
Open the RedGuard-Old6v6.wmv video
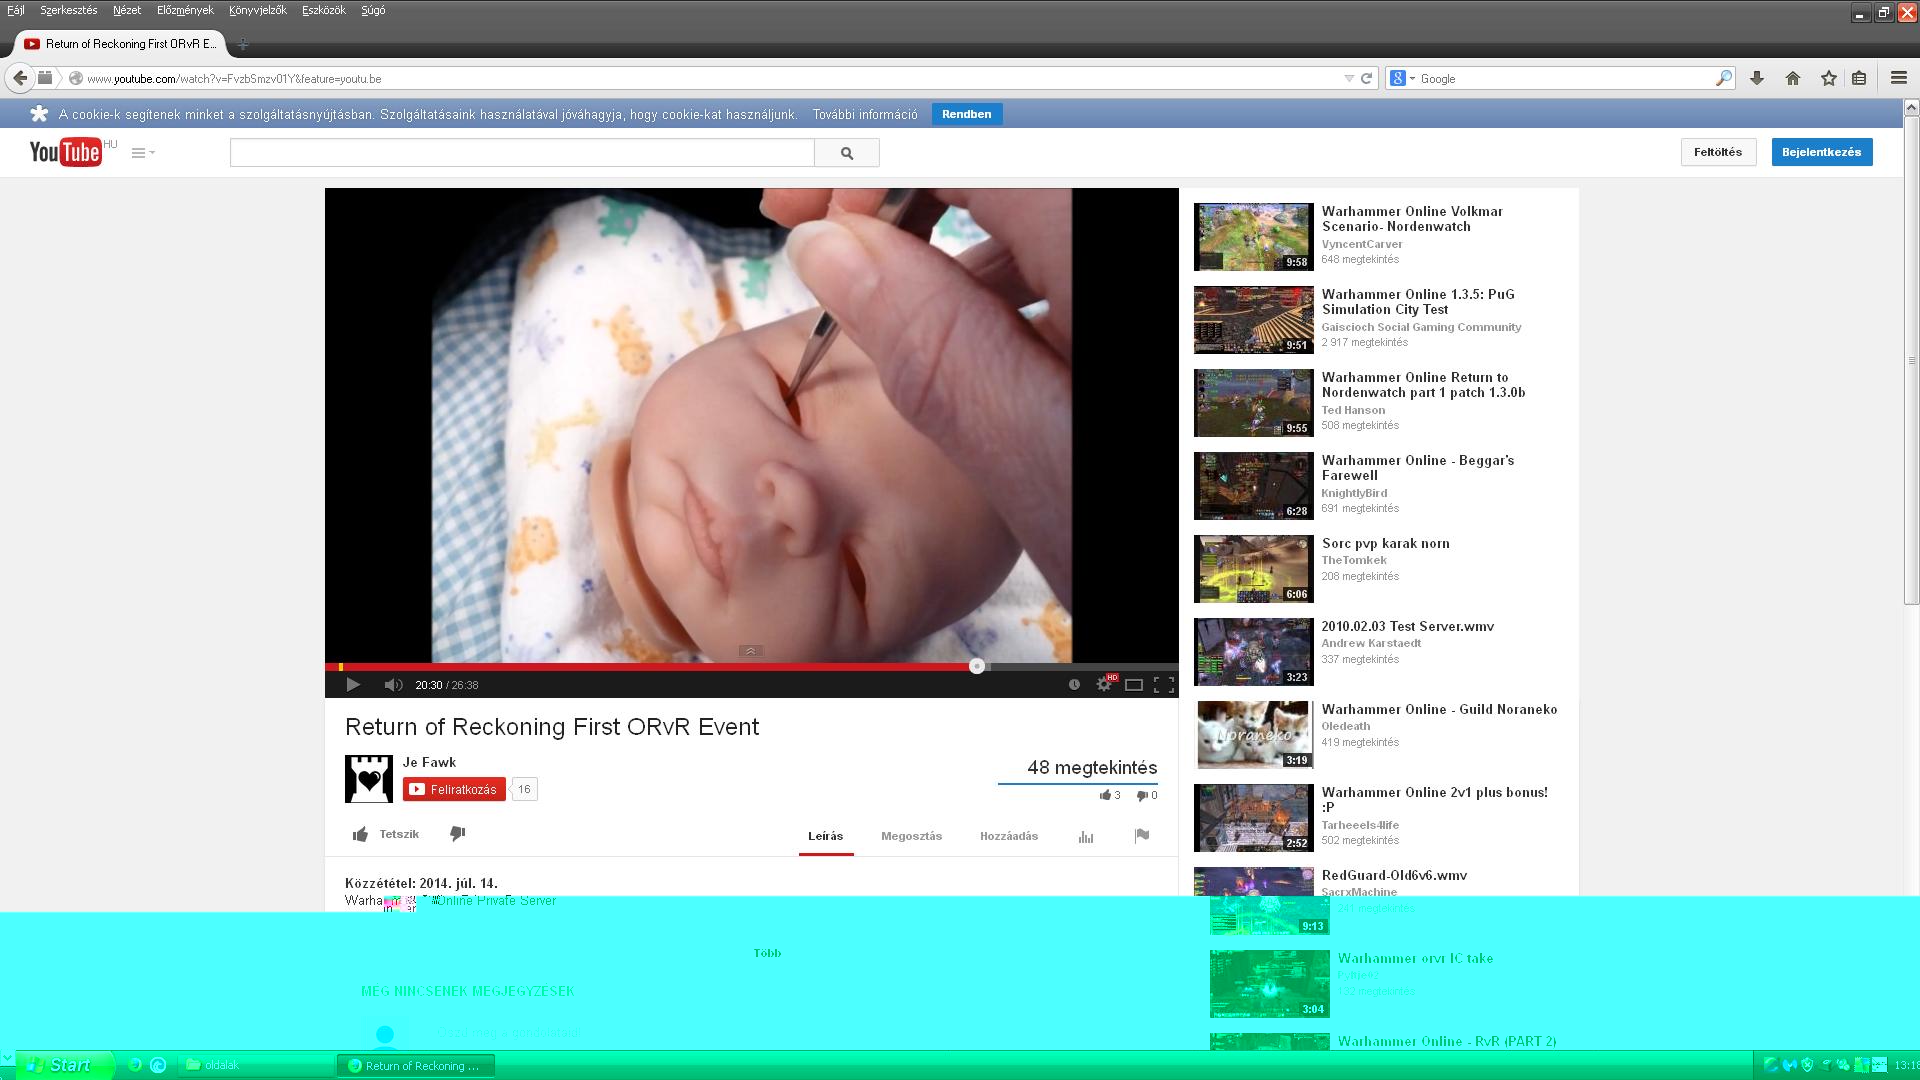1394,875
